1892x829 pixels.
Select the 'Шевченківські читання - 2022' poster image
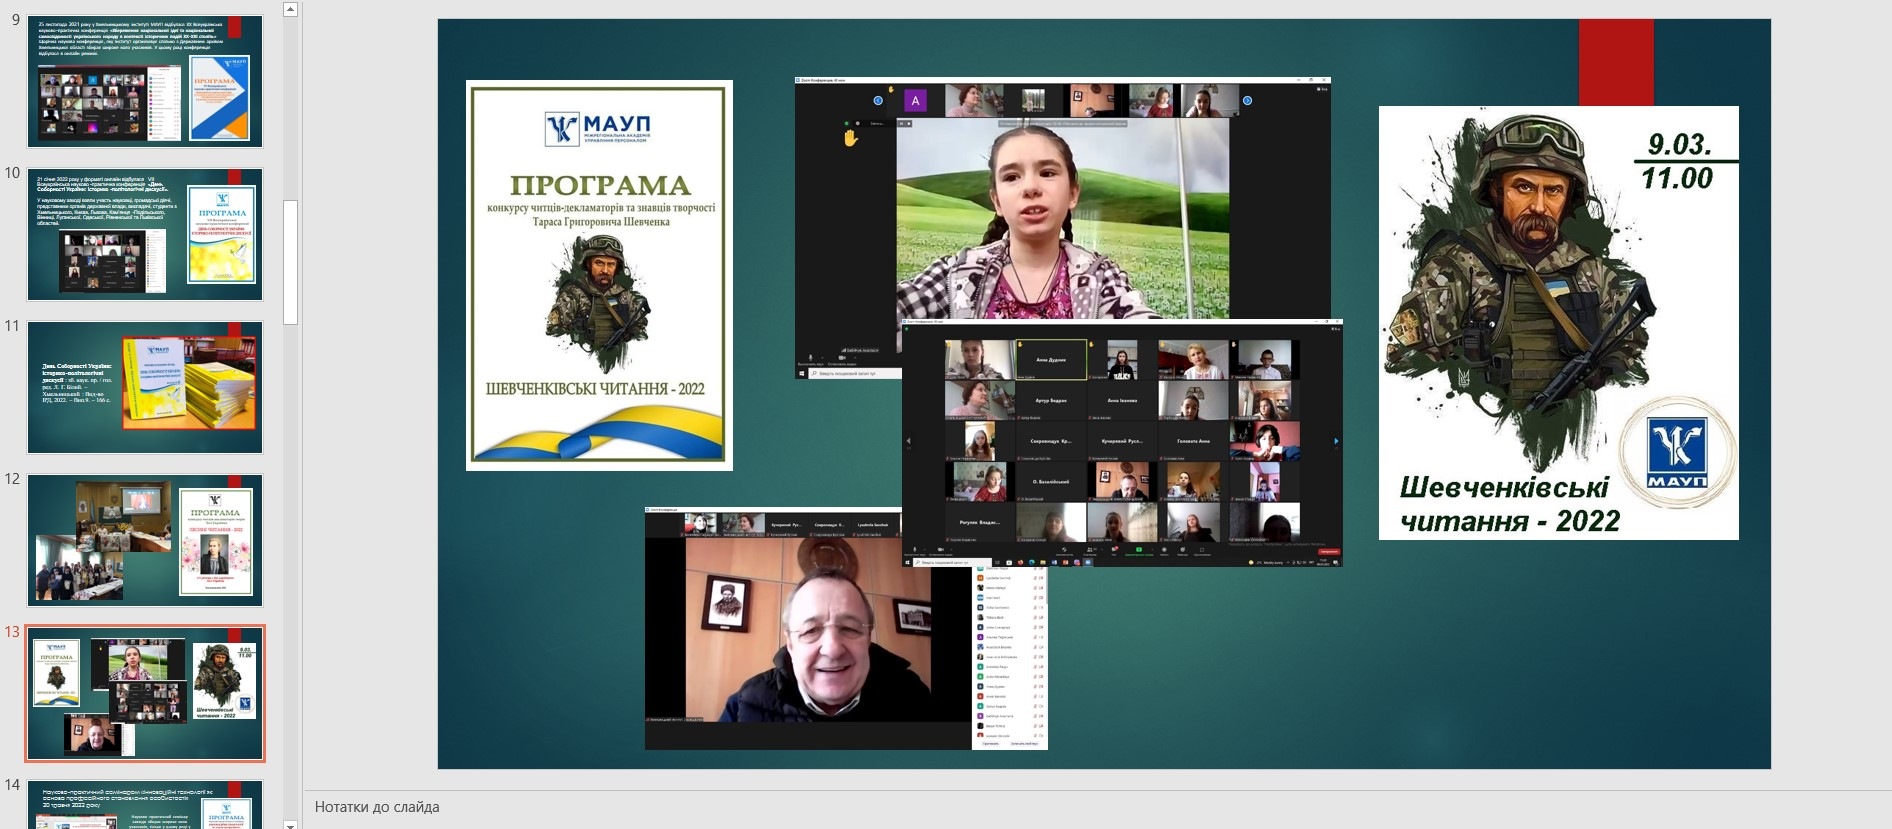[1558, 323]
